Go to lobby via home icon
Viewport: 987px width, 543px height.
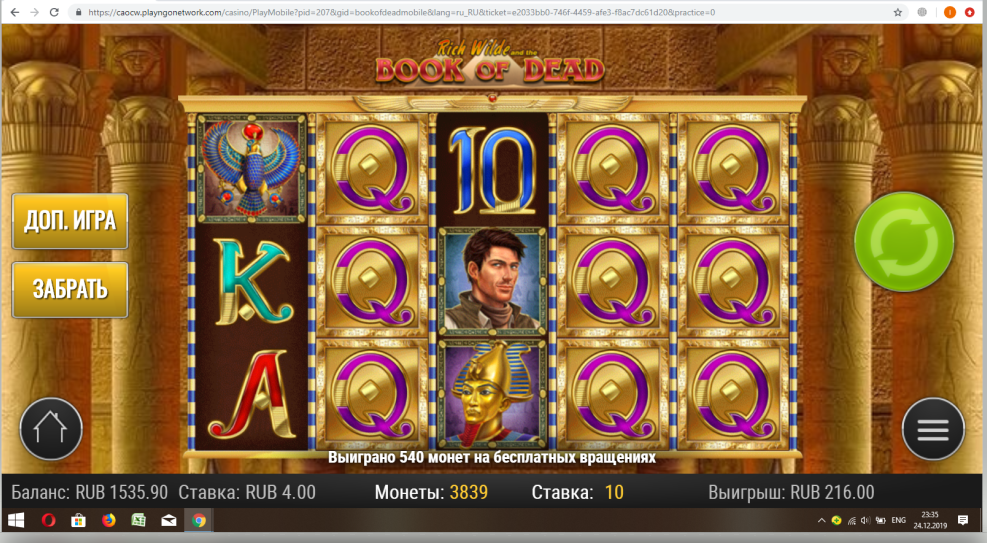pyautogui.click(x=51, y=429)
